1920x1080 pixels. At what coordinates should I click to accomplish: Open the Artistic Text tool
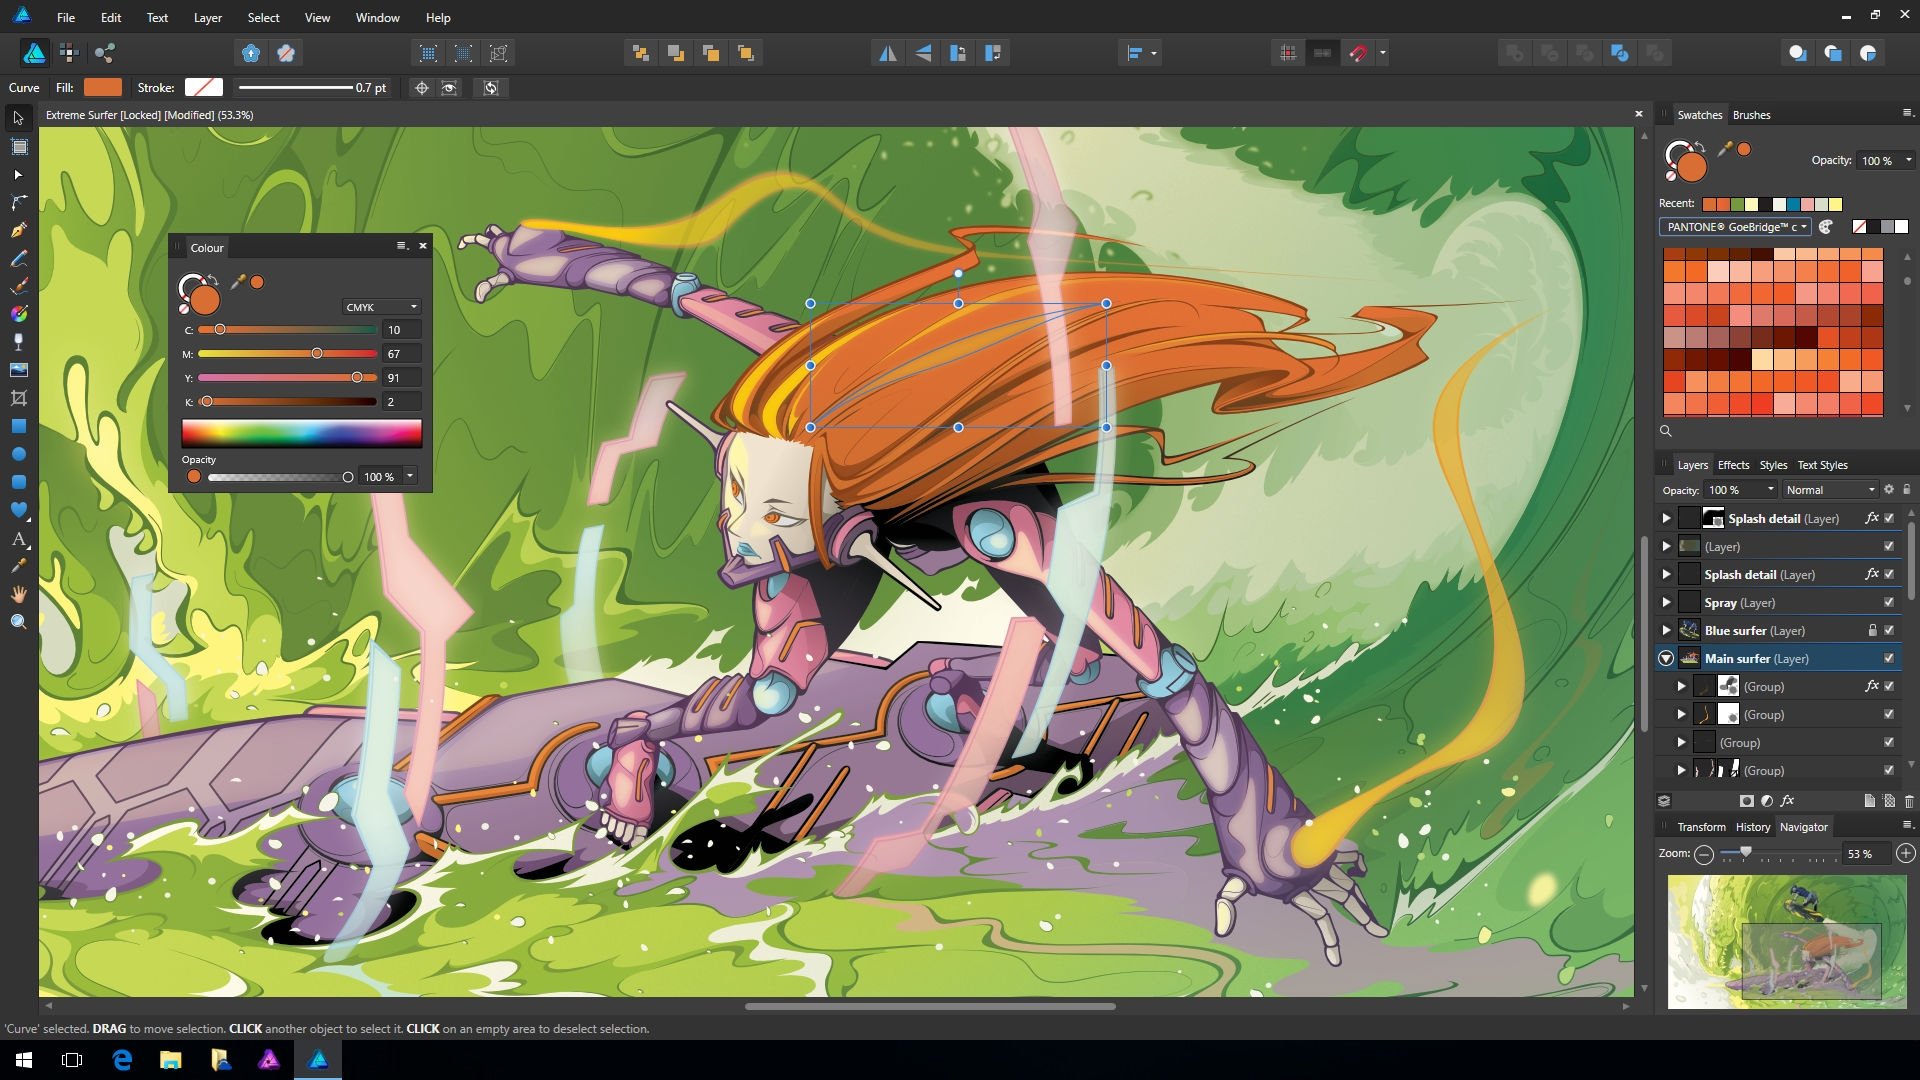18,538
